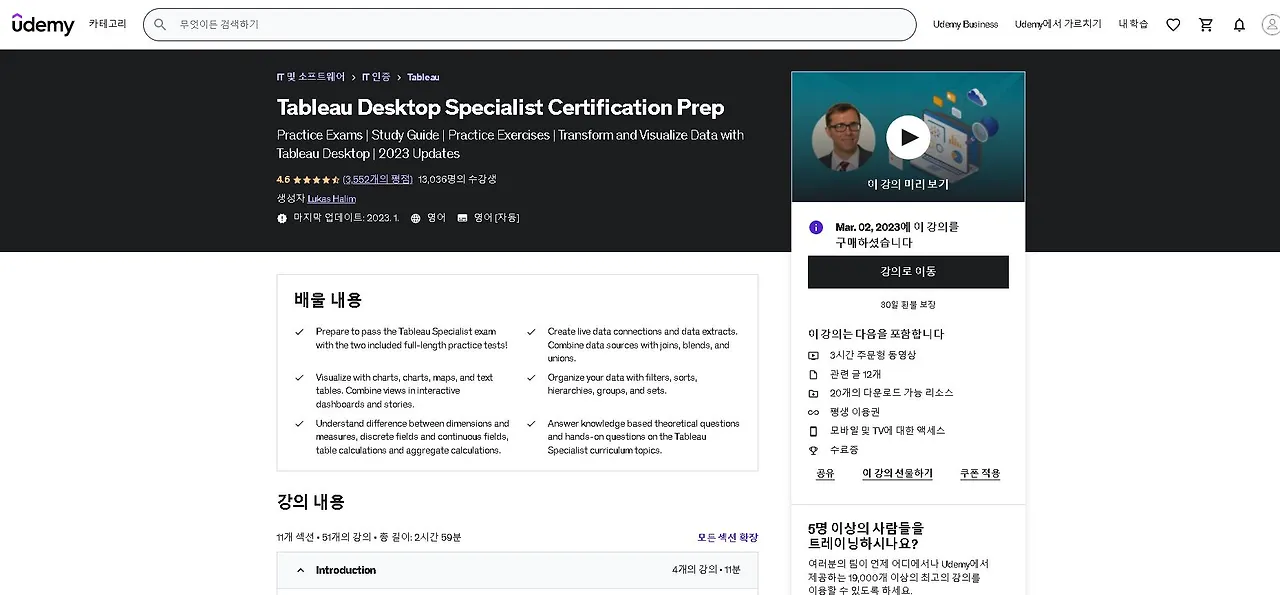Click checkmark beside Understand difference between dimensions

pos(299,424)
